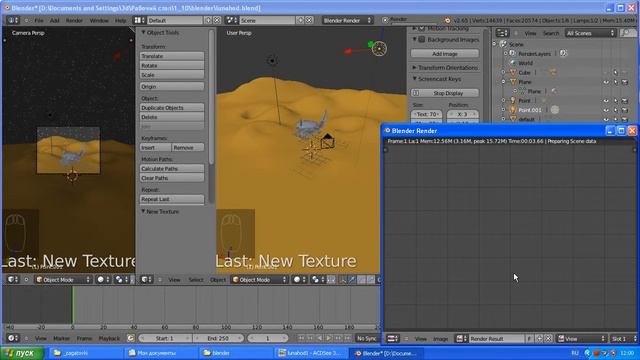Click the Stop Display button
The width and height of the screenshot is (640, 360).
[x=444, y=93]
